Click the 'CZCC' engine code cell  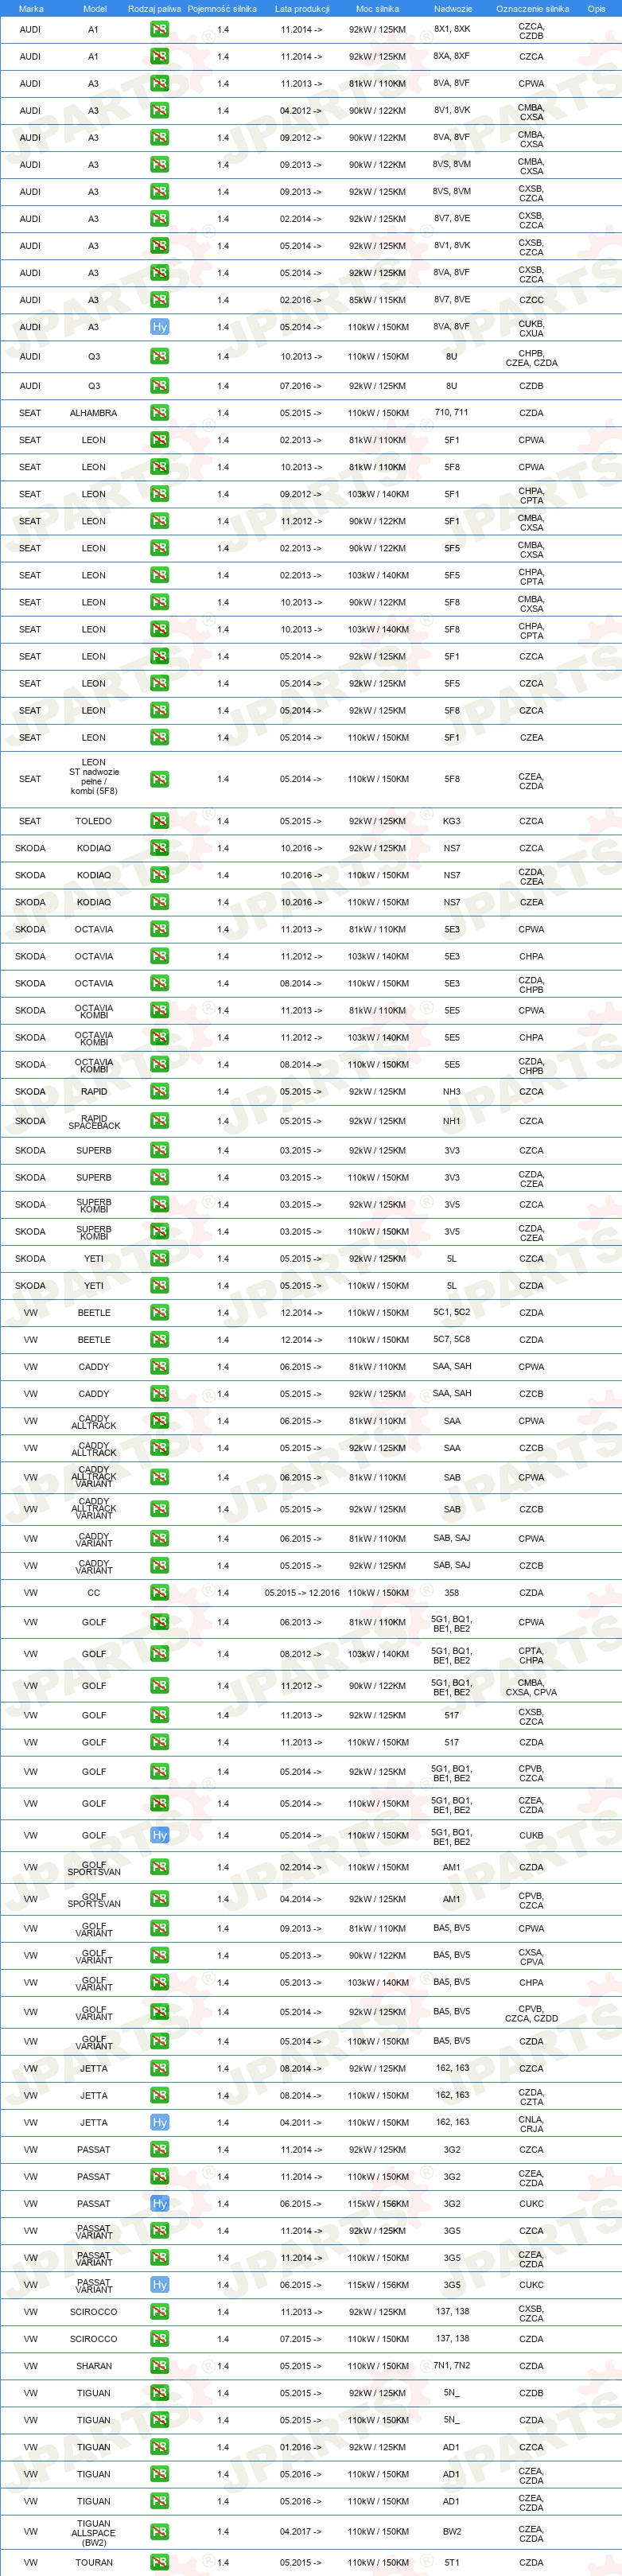[x=531, y=300]
